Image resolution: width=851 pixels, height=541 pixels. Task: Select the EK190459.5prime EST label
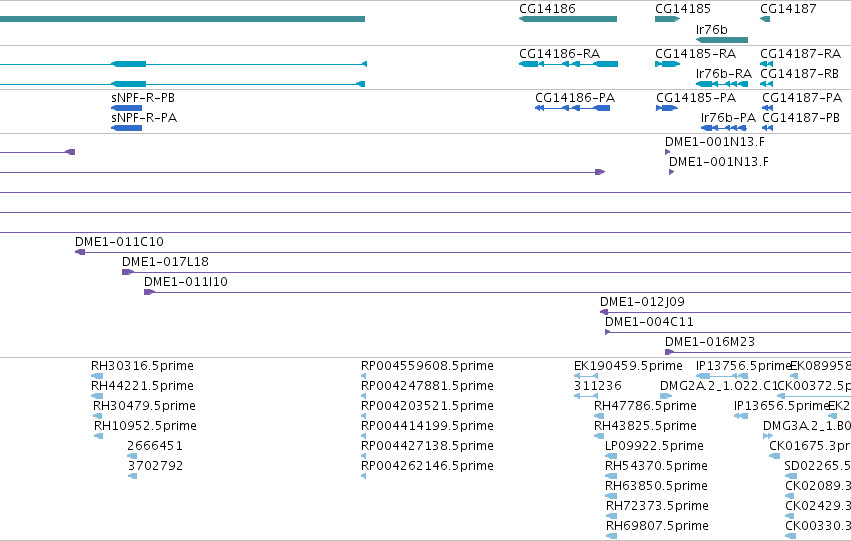pyautogui.click(x=628, y=366)
